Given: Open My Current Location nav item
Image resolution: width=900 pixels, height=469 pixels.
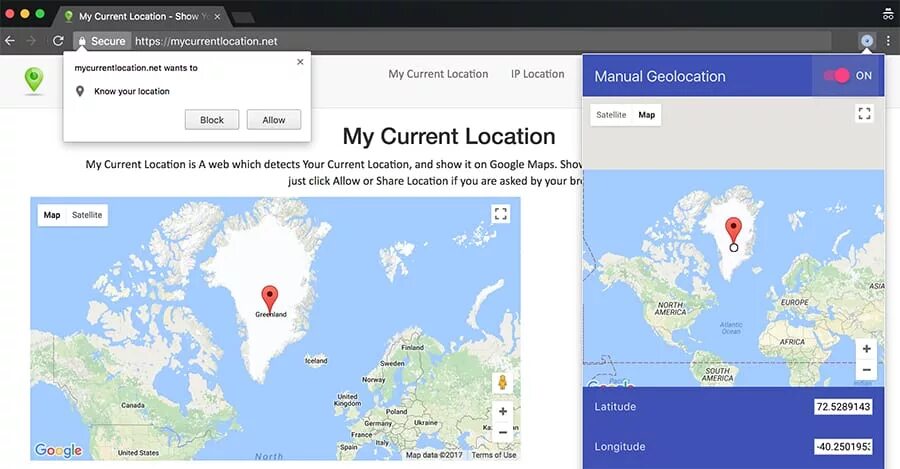Looking at the screenshot, I should [x=438, y=74].
